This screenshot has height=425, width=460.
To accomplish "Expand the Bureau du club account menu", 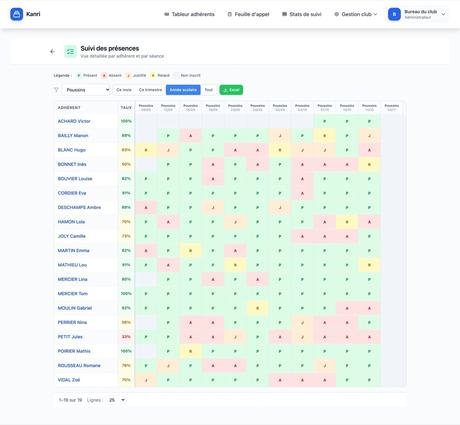I will 418,14.
